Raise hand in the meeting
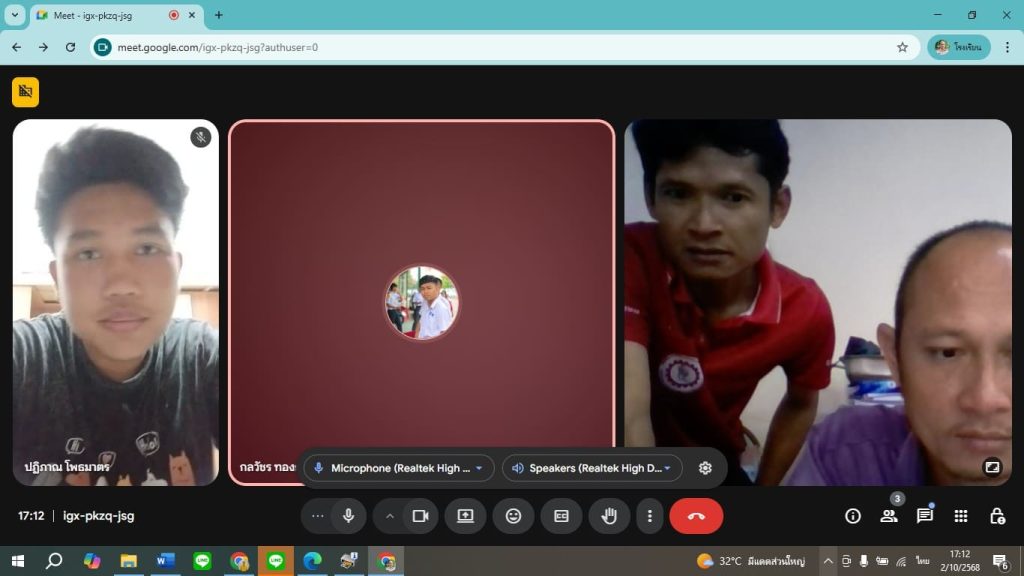1024x576 pixels. click(609, 516)
